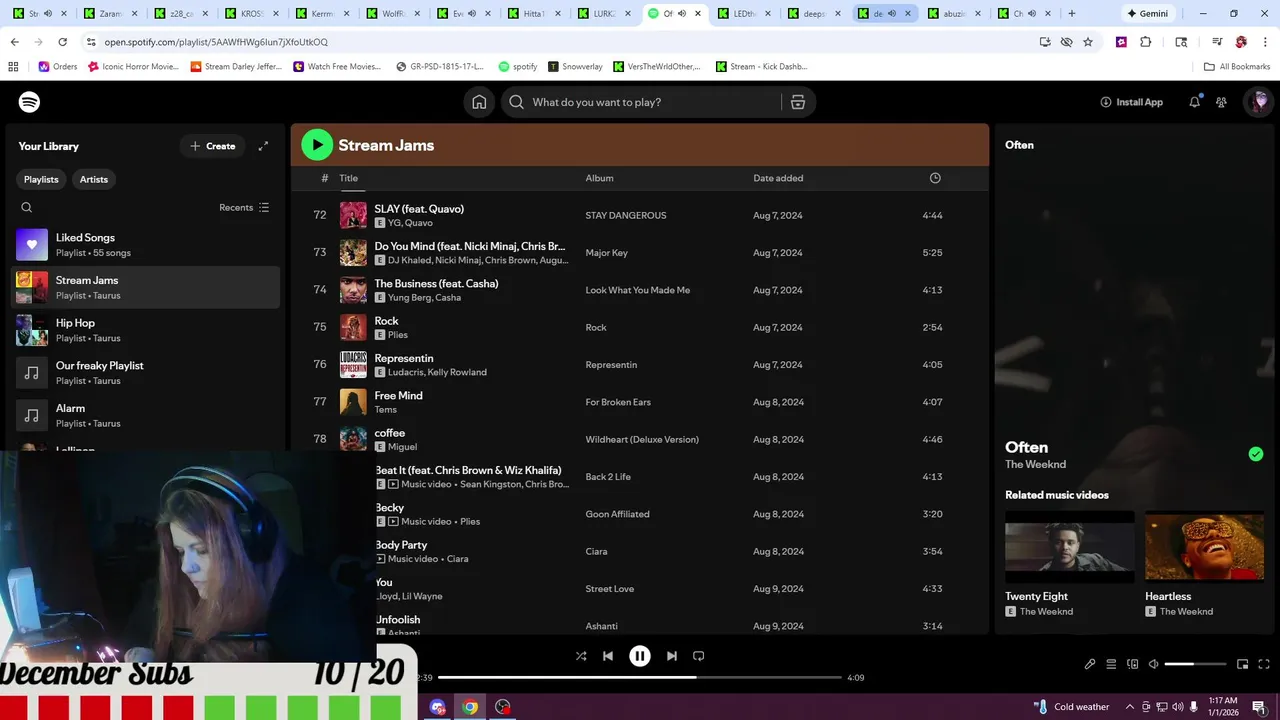1280x720 pixels.
Task: Skip to the previous track
Action: pos(608,656)
